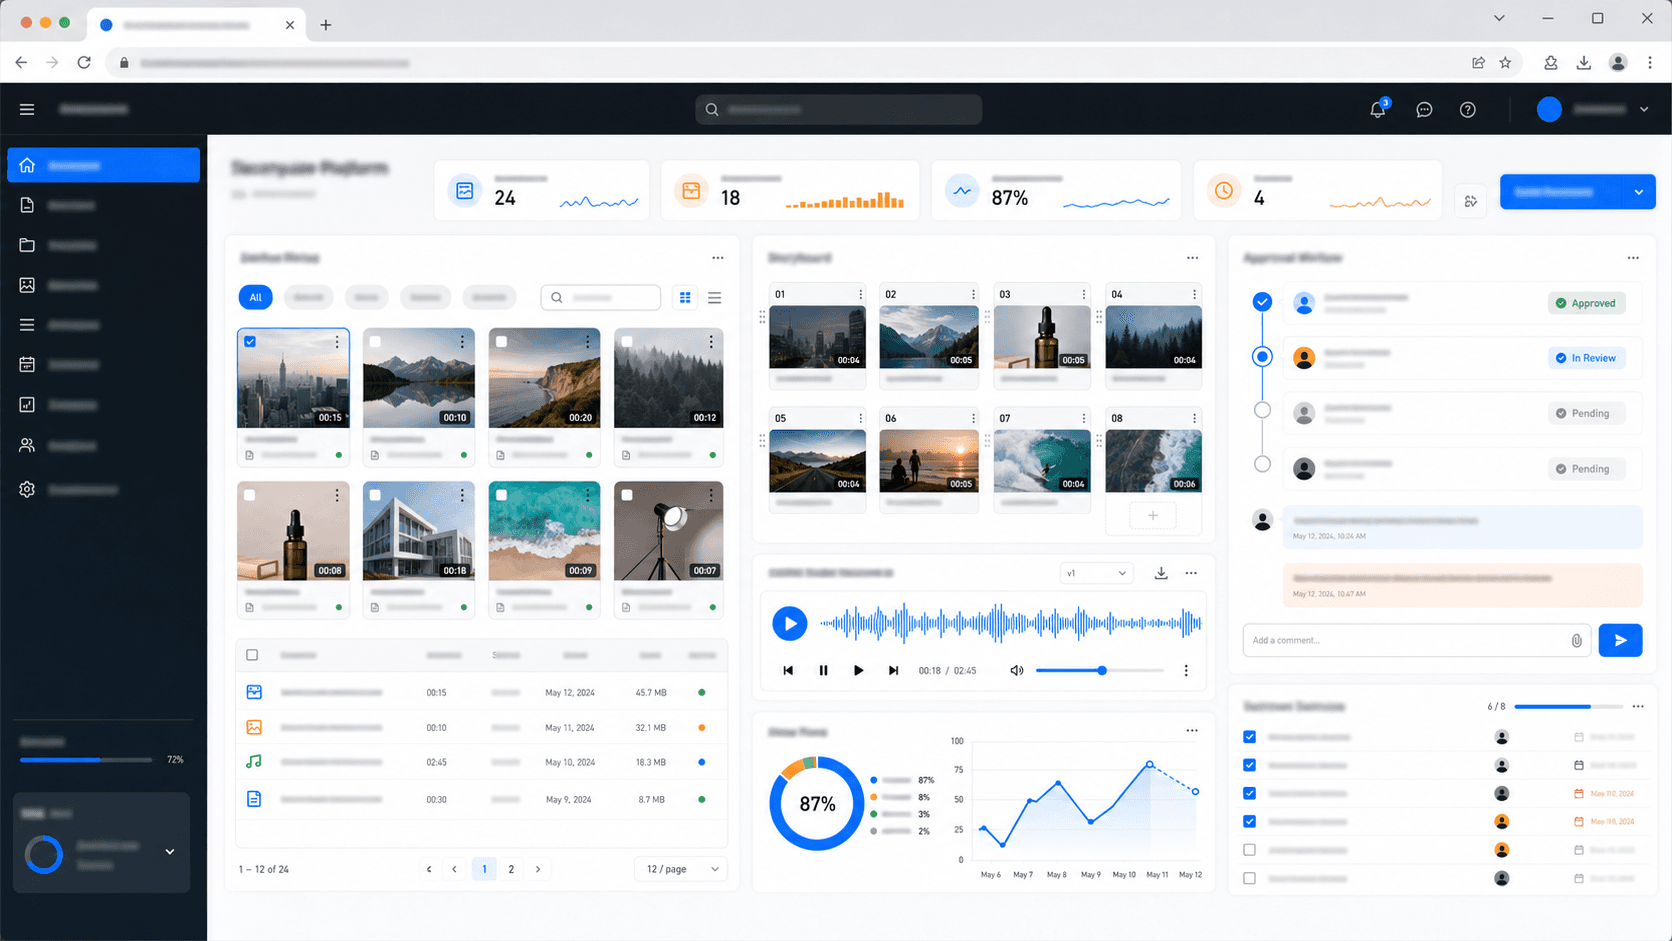
Task: Open storyboard frame 07 surfing thumbnail
Action: tap(1042, 461)
